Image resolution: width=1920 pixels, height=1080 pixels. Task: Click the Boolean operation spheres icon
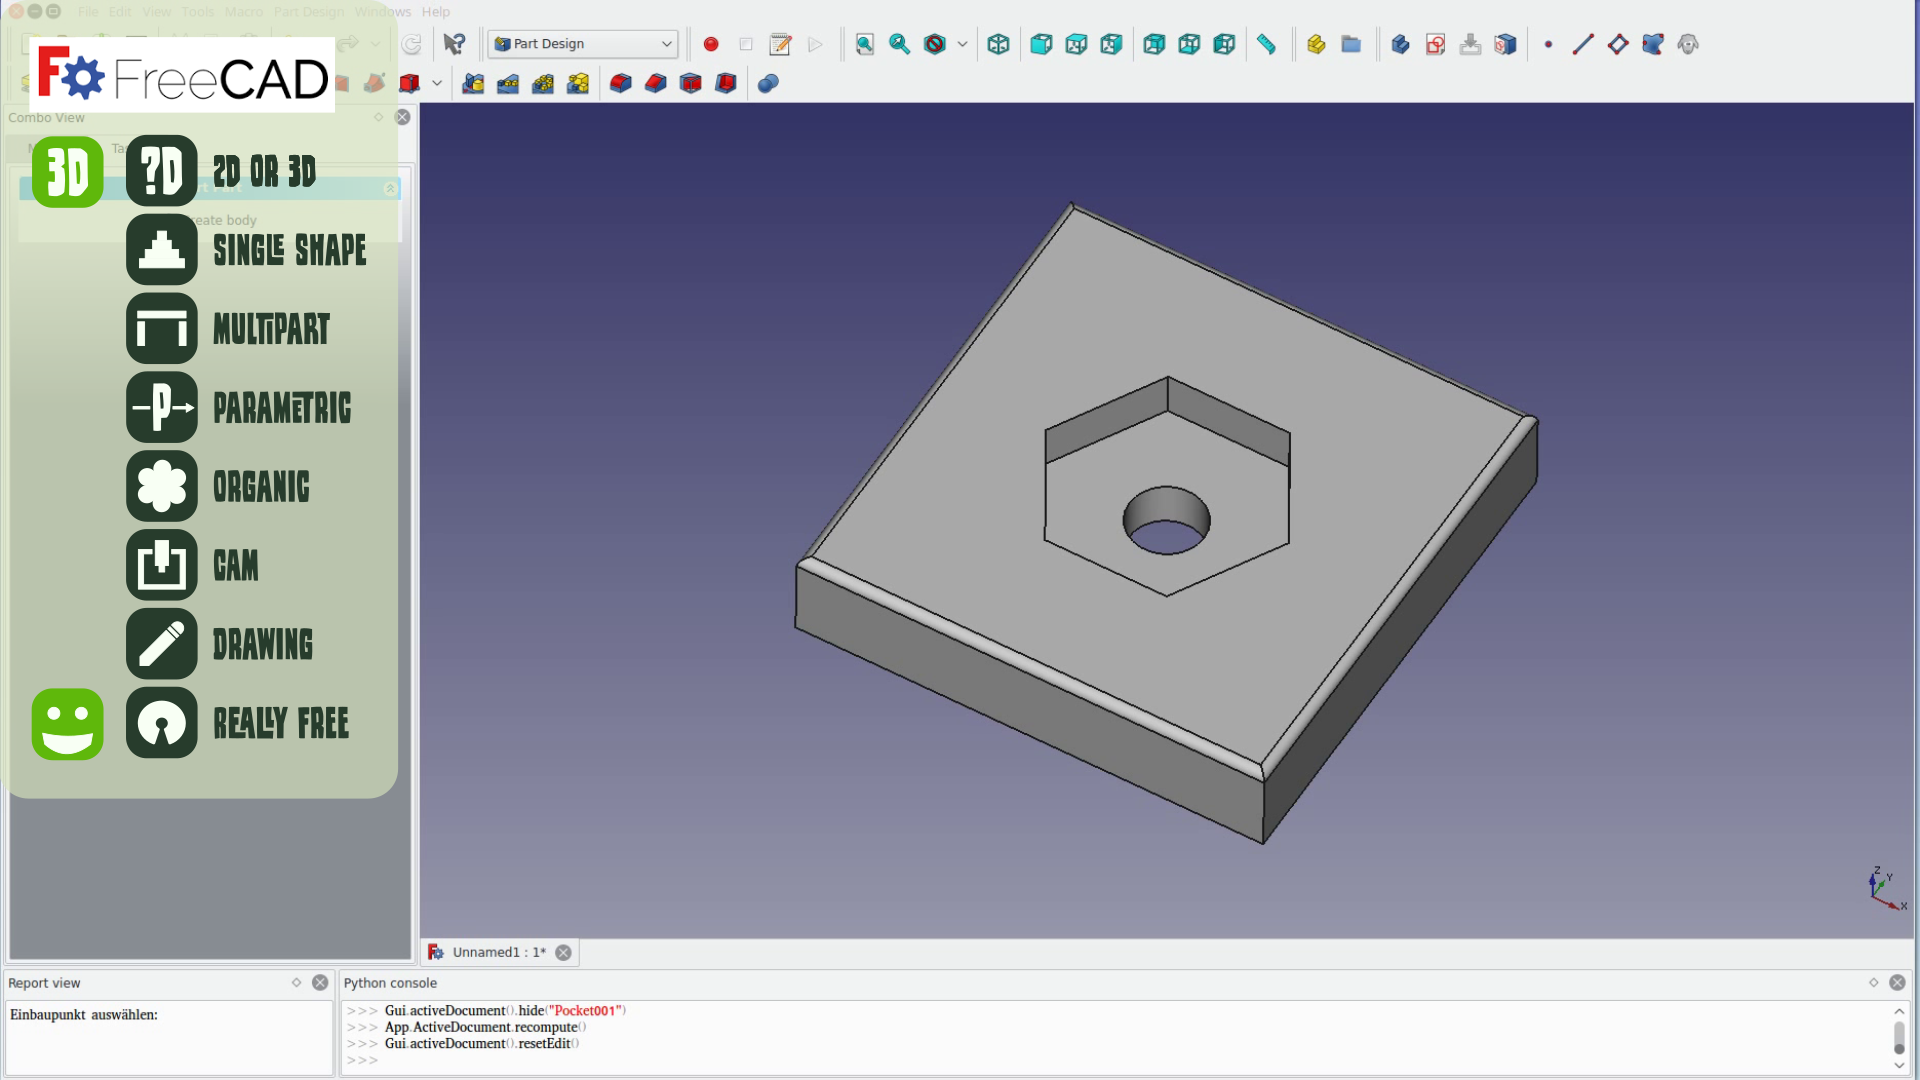[768, 83]
